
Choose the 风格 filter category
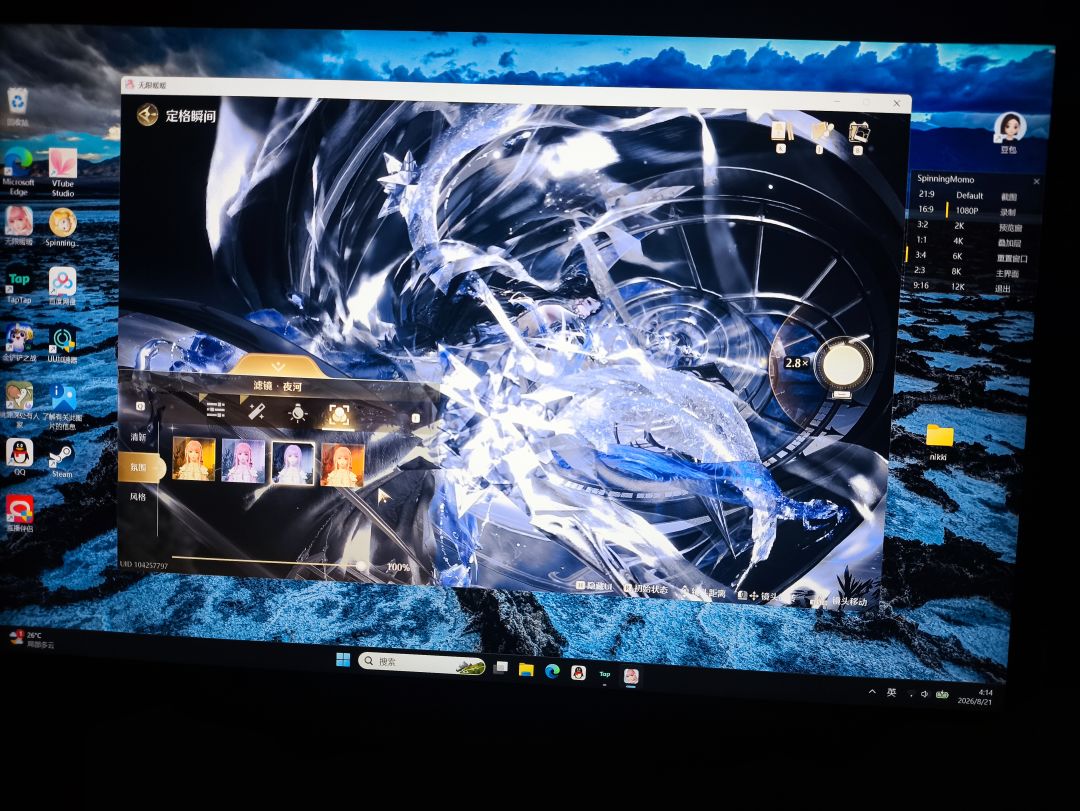pos(138,496)
